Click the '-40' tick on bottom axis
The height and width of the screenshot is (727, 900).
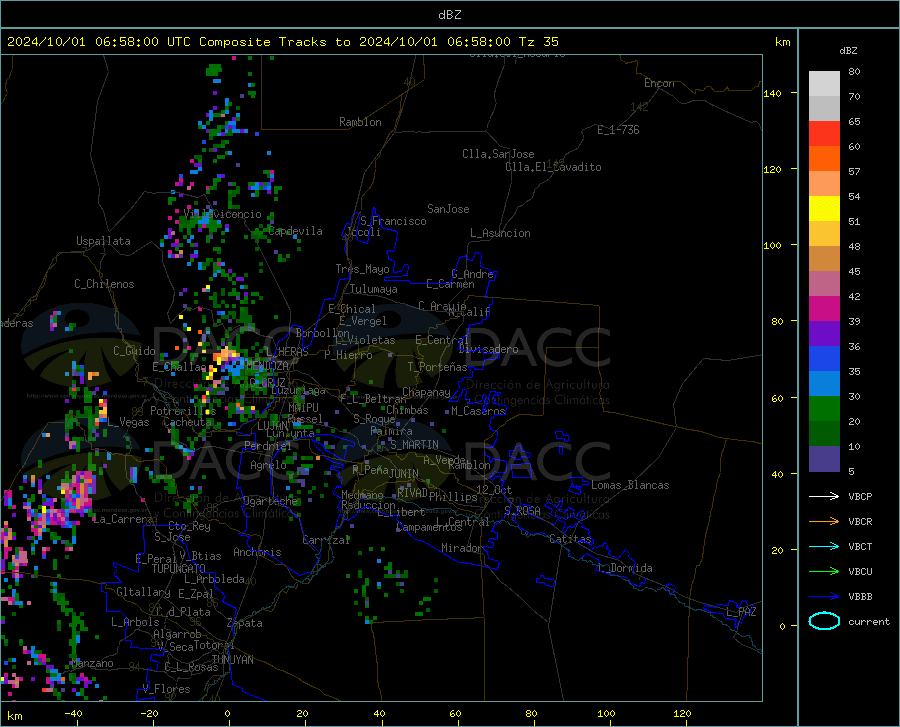[x=73, y=713]
